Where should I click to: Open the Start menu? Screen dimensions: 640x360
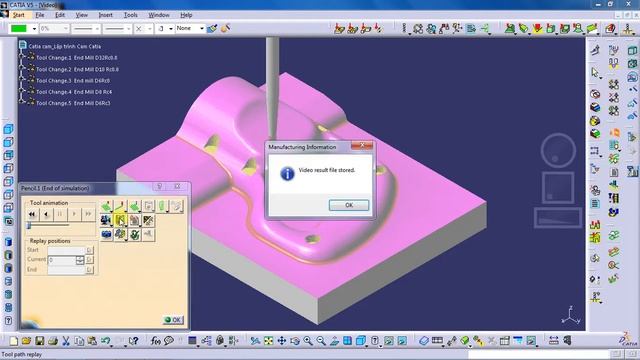(x=18, y=15)
